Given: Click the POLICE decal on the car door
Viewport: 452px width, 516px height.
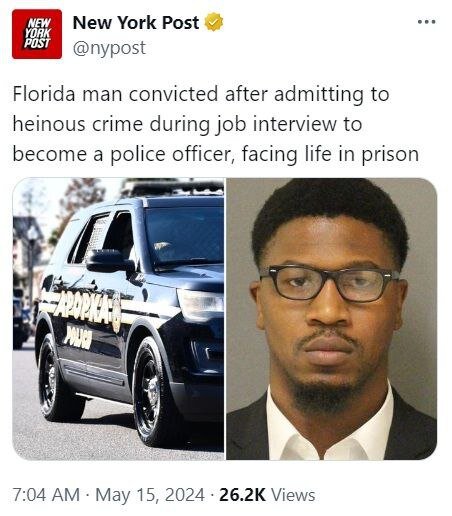Looking at the screenshot, I should pos(78,337).
